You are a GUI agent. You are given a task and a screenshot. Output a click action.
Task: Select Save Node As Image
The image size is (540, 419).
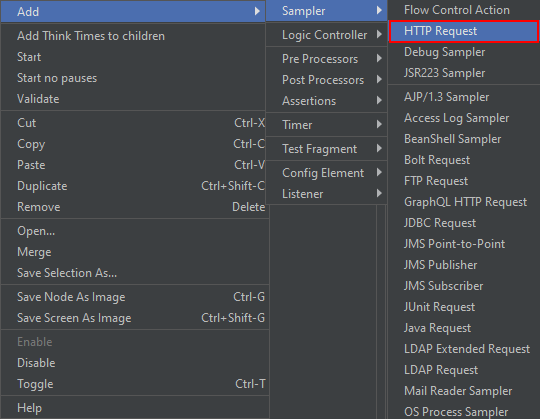tap(133, 297)
